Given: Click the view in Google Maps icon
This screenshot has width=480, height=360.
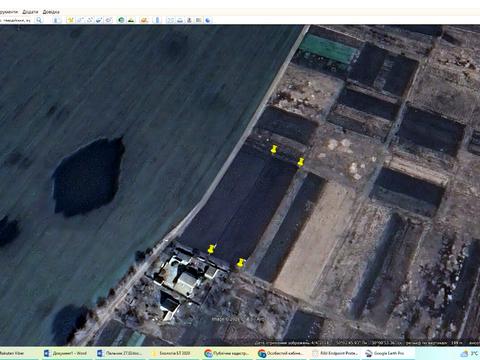Looking at the screenshot, I should [x=199, y=20].
